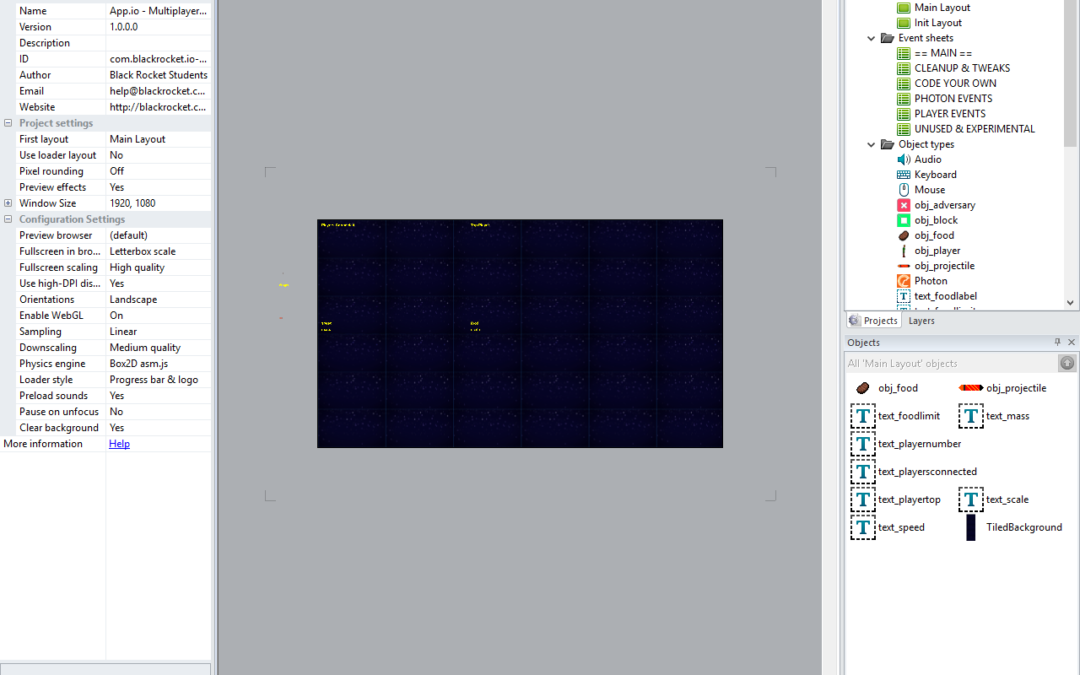Image resolution: width=1080 pixels, height=675 pixels.
Task: Click the Email help@blackrocket value
Action: point(159,91)
